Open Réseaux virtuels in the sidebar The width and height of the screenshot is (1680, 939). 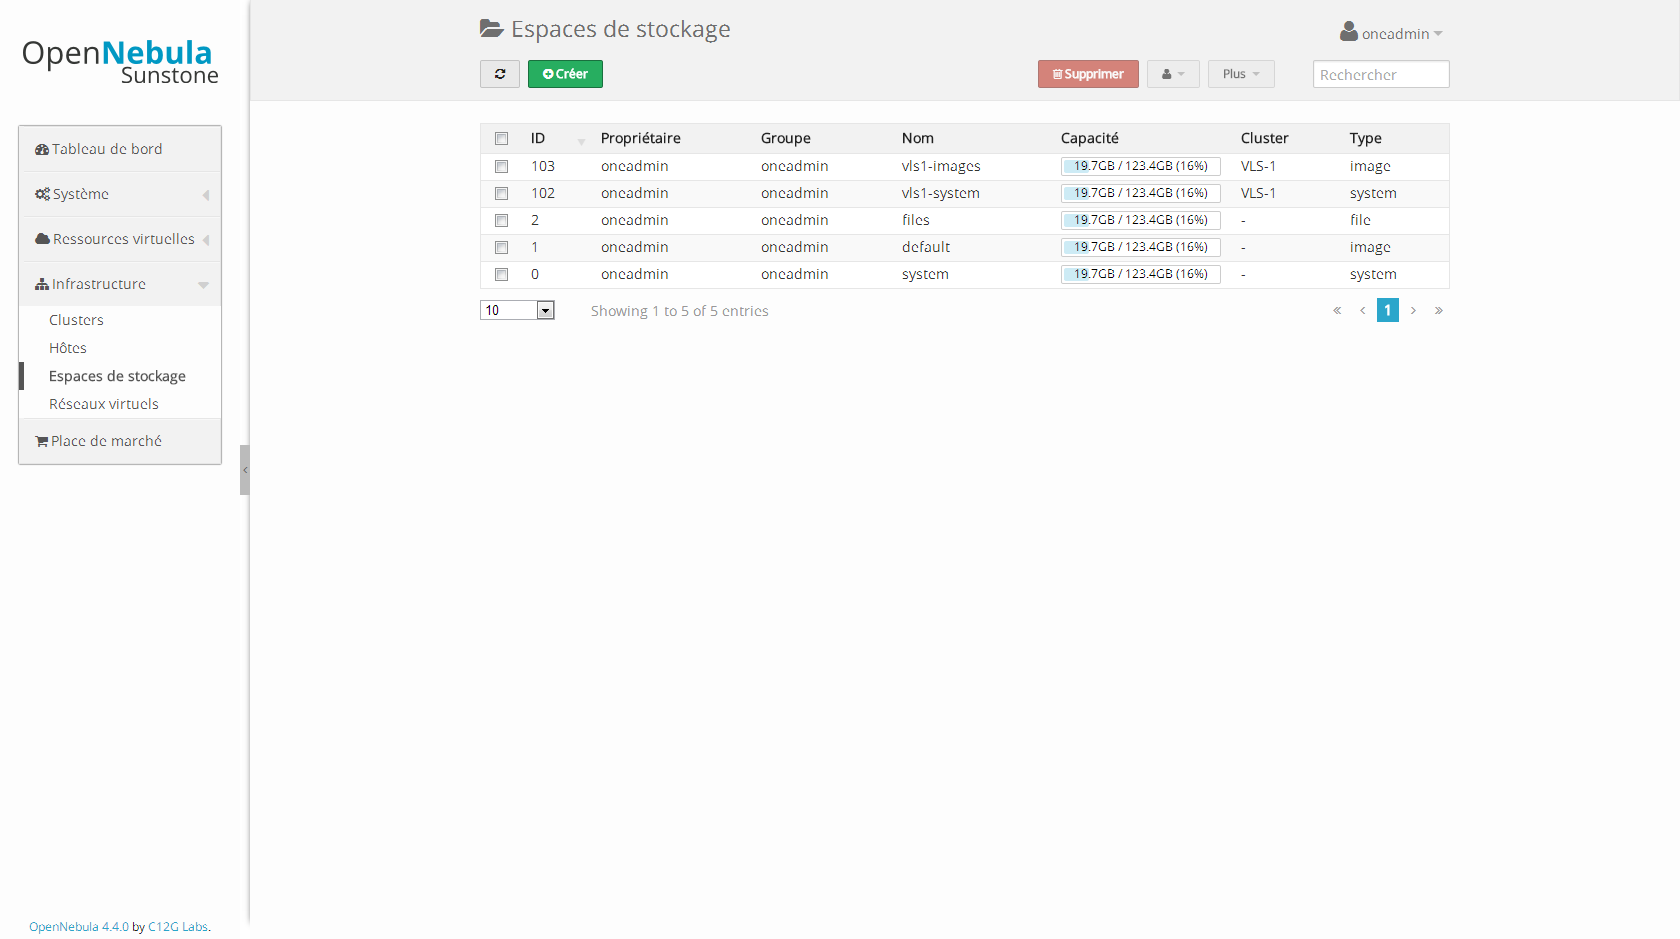[x=104, y=404]
